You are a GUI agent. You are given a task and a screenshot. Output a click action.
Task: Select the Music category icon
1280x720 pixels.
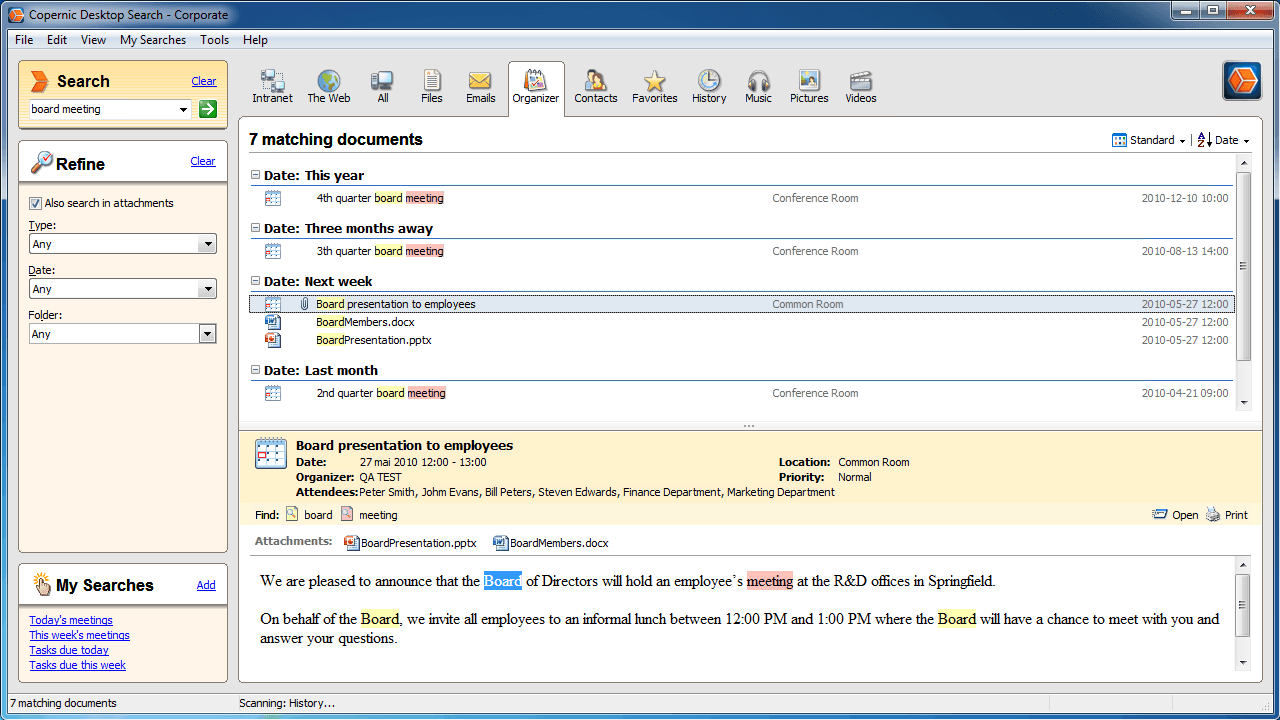pyautogui.click(x=758, y=87)
